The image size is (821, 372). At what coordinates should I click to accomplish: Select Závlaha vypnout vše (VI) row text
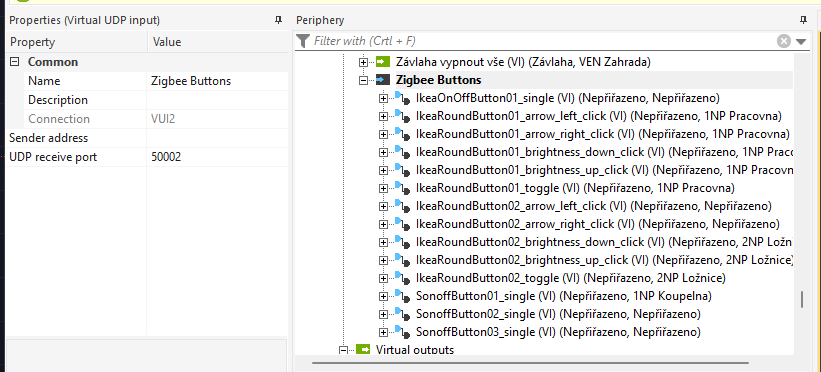523,62
